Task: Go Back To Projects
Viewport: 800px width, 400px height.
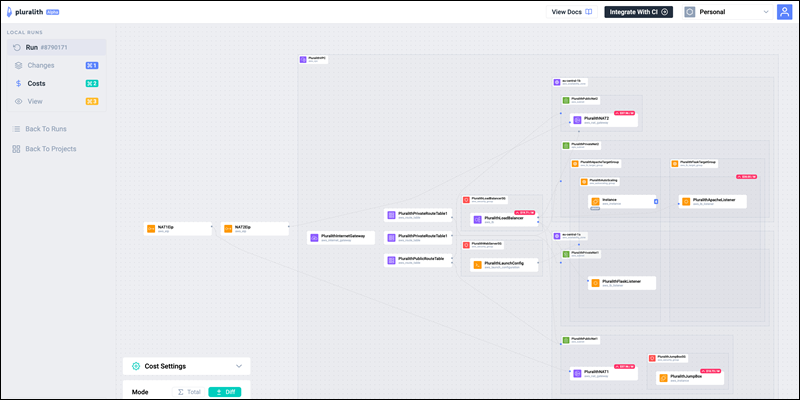Action: pos(51,149)
